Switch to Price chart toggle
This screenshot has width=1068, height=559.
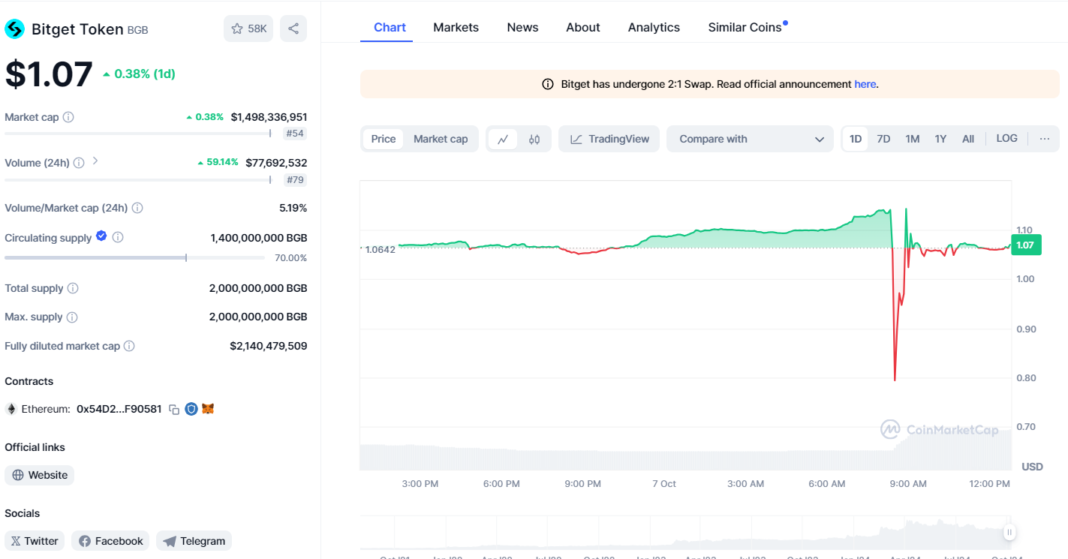pos(383,139)
